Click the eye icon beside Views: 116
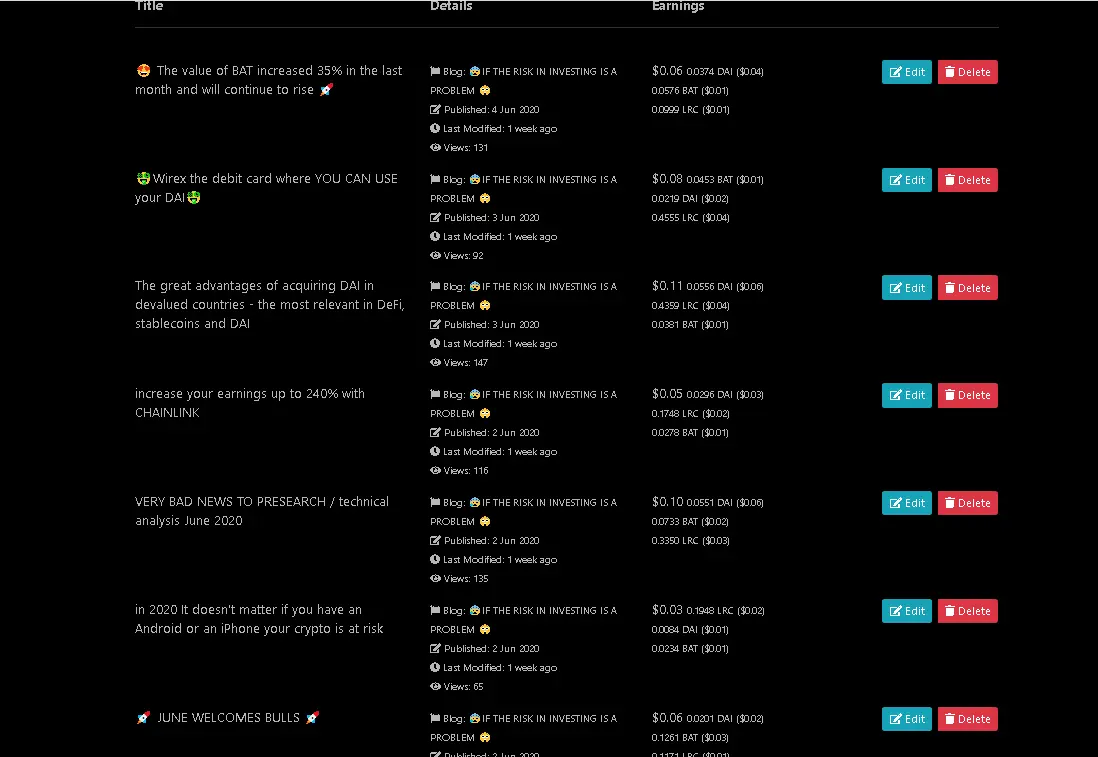The image size is (1098, 757). pyautogui.click(x=435, y=471)
